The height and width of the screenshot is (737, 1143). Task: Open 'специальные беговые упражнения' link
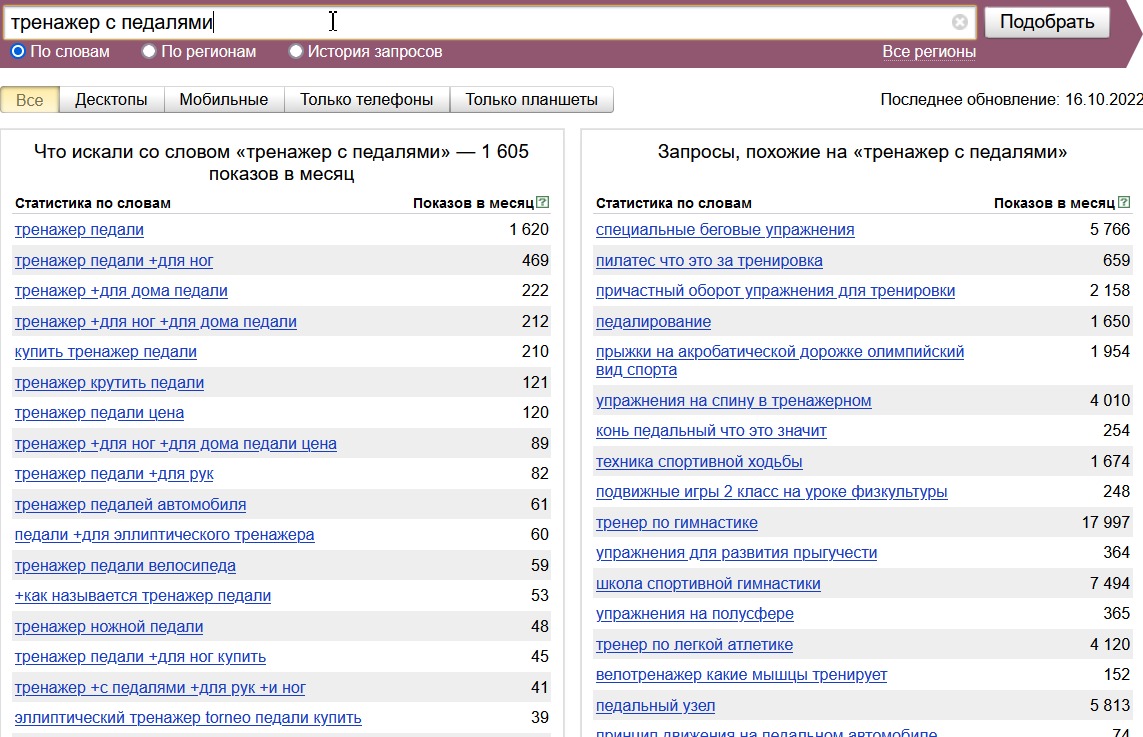[724, 230]
